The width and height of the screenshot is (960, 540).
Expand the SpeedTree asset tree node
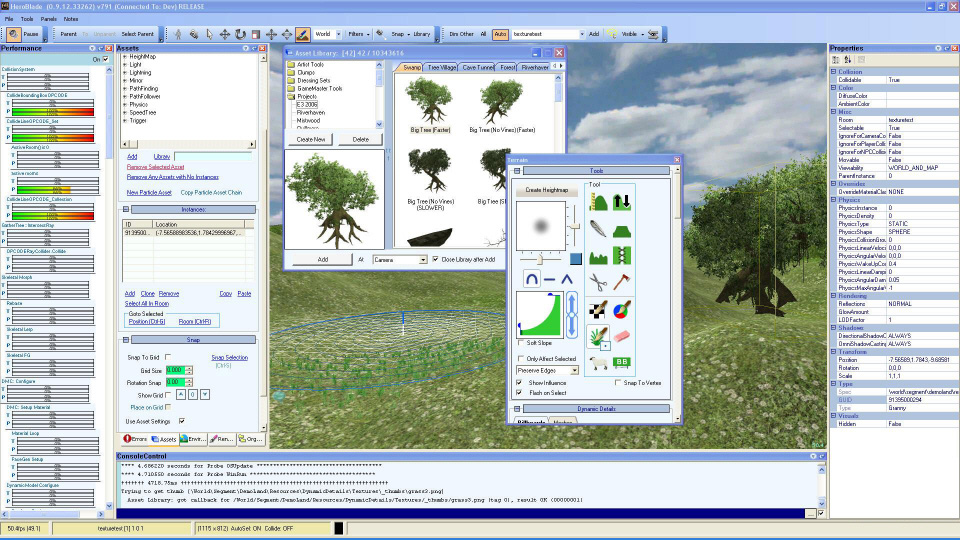(124, 112)
